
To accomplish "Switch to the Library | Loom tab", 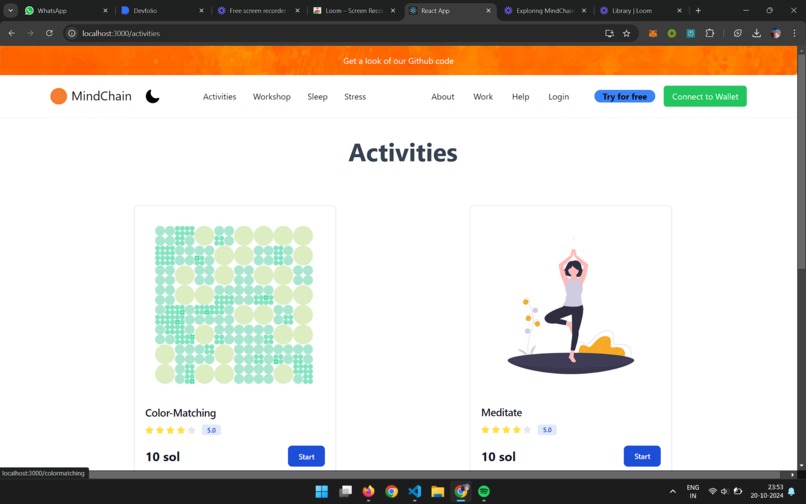I will [640, 10].
